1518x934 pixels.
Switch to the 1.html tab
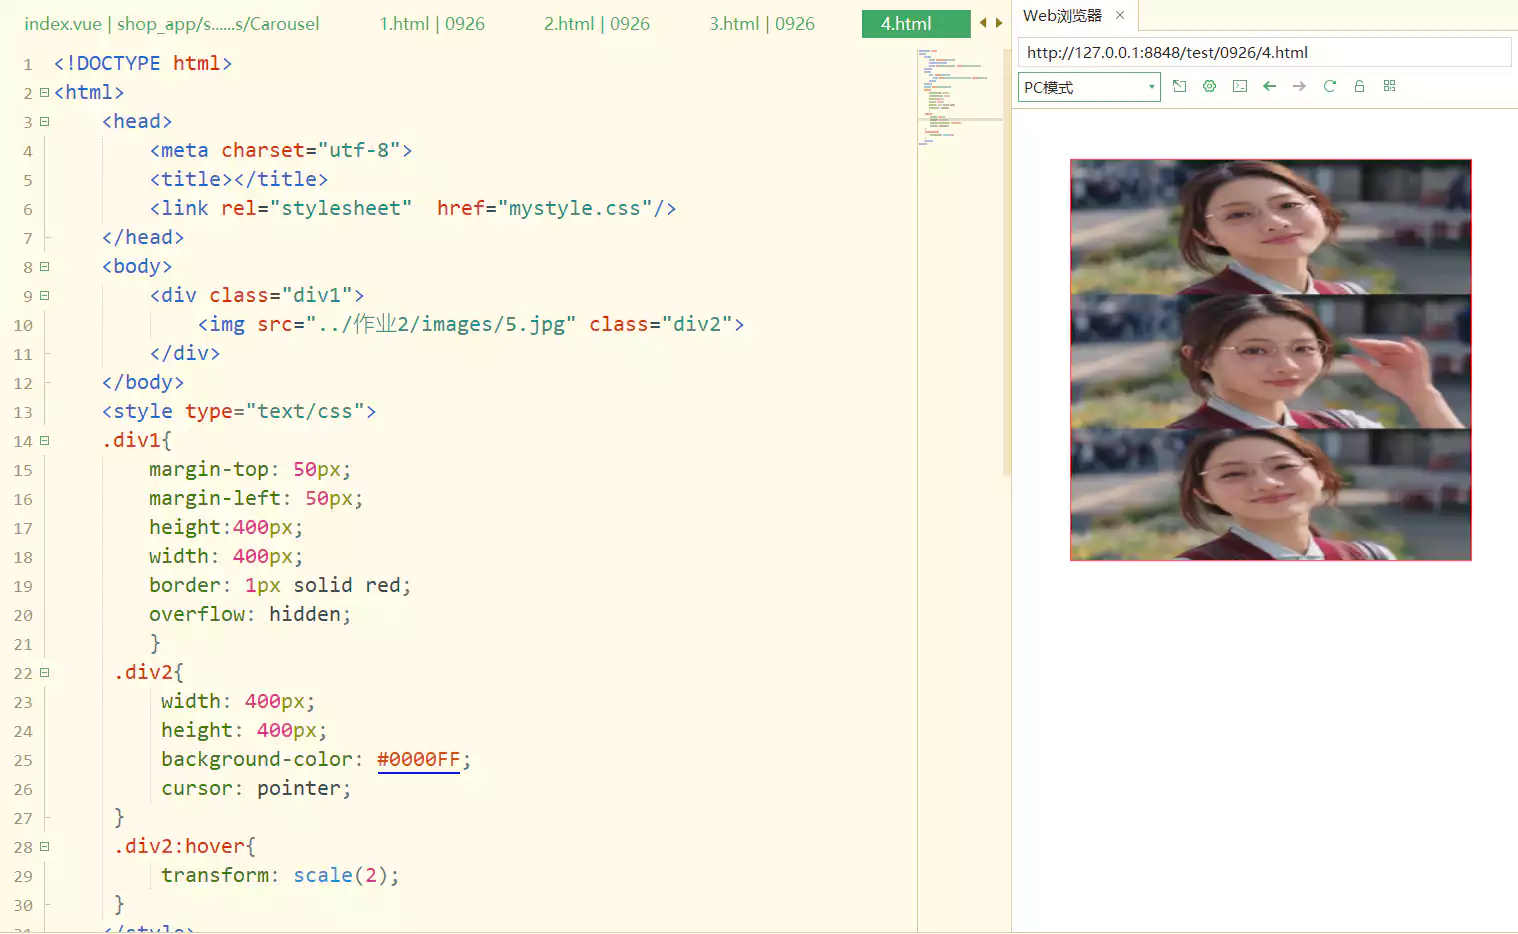coord(432,23)
